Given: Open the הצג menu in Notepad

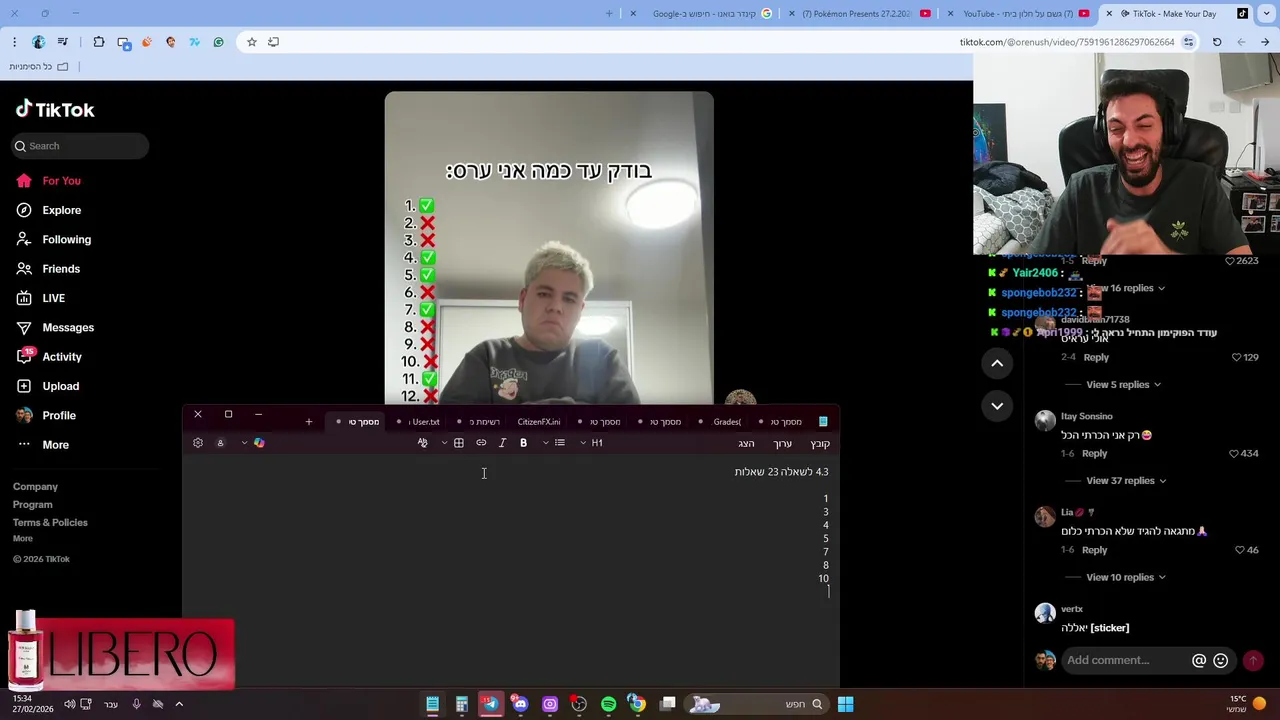Looking at the screenshot, I should (x=746, y=443).
